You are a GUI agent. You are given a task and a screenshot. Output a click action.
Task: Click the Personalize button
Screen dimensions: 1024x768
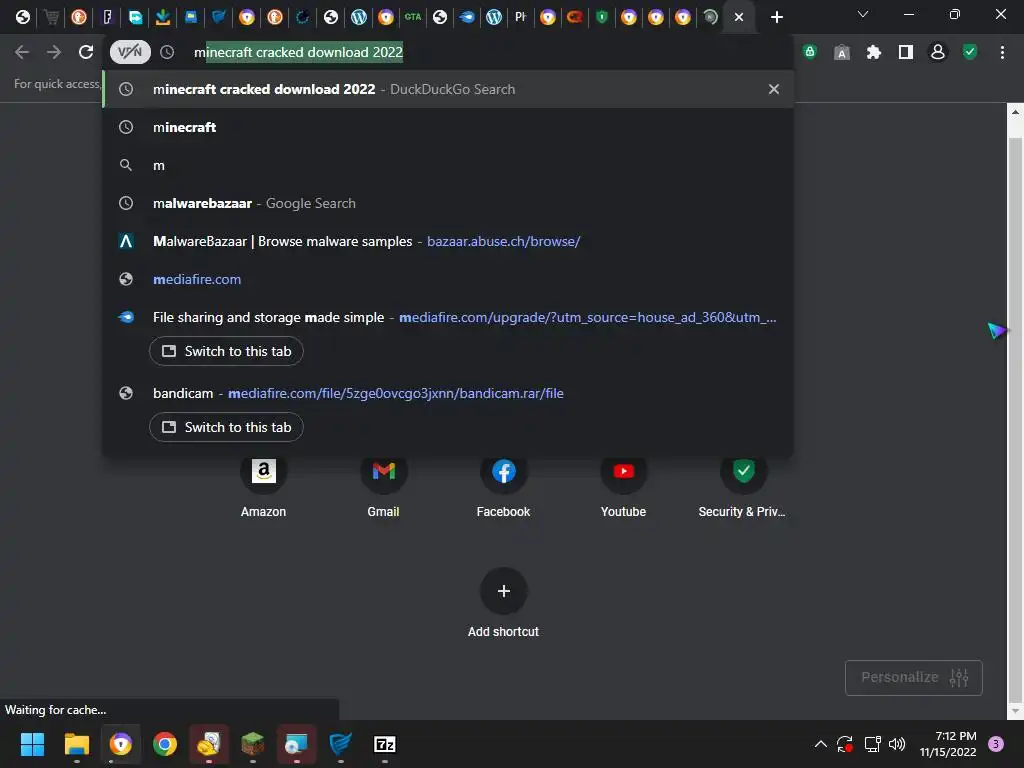914,678
